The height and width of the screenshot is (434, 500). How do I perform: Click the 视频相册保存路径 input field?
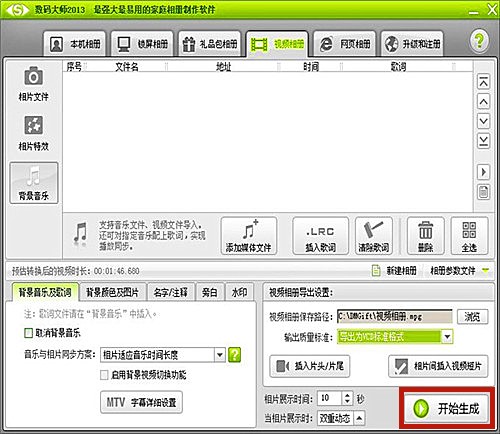(395, 316)
